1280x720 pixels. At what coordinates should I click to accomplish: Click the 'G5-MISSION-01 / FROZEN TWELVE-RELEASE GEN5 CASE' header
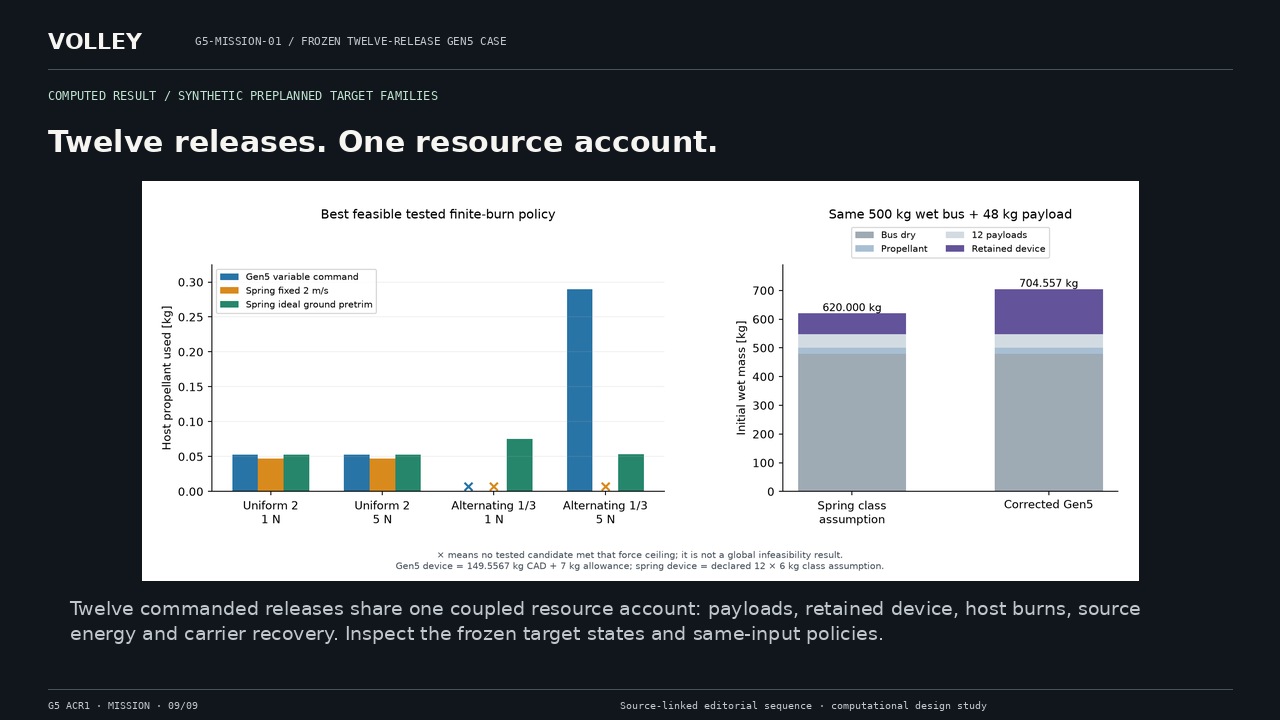point(350,42)
